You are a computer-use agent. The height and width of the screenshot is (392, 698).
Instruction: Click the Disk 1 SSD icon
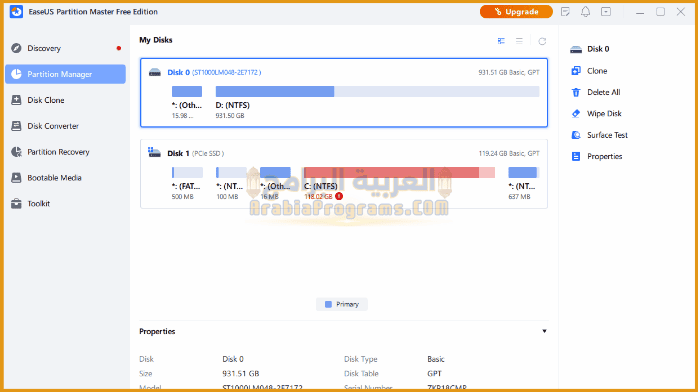click(154, 153)
